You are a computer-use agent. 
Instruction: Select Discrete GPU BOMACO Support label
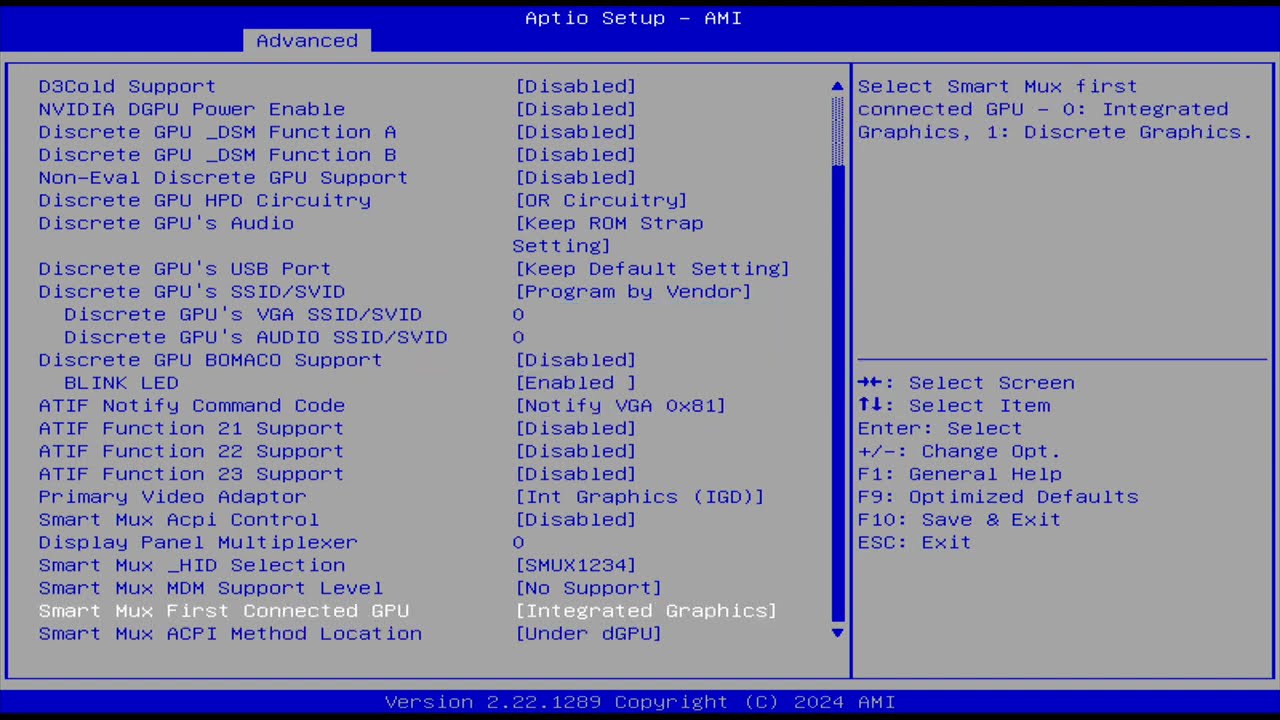(211, 360)
